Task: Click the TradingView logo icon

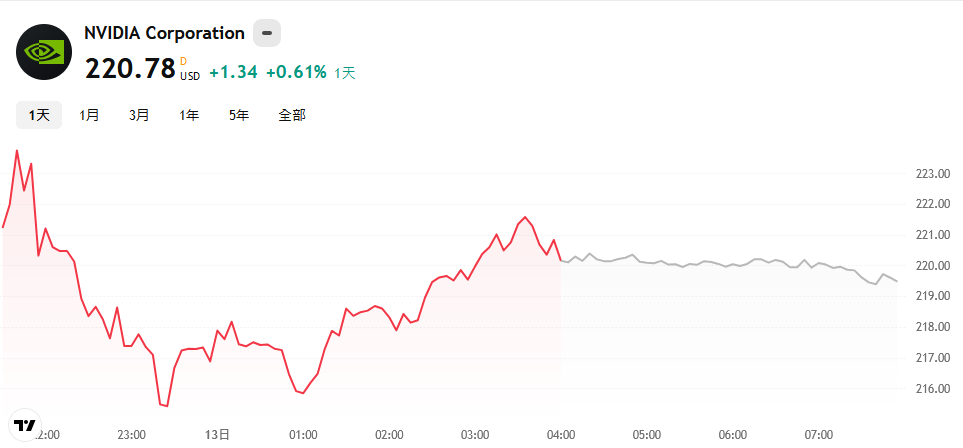Action: [x=25, y=425]
